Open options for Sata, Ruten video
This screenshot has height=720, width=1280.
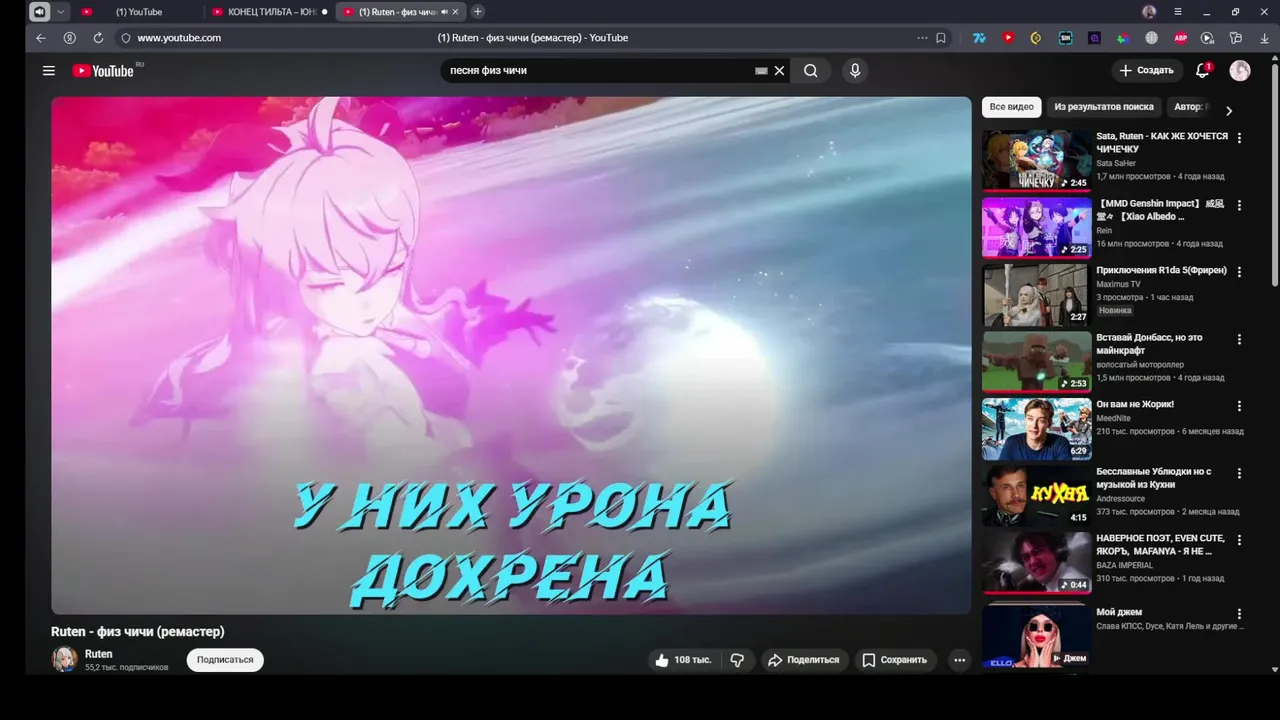coord(1239,138)
